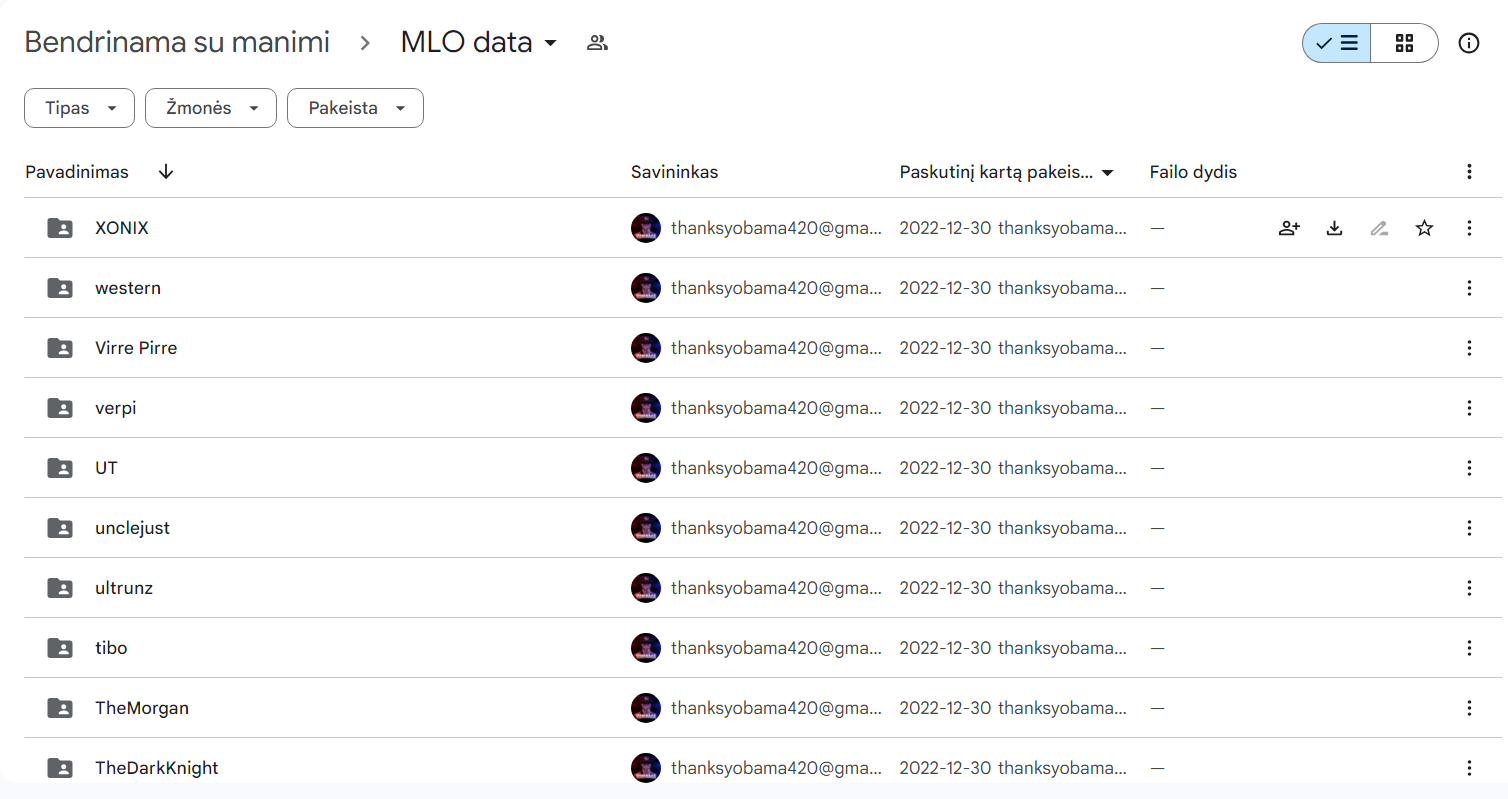Star the XONIX folder
Viewport: 1508px width, 799px height.
[x=1424, y=228]
